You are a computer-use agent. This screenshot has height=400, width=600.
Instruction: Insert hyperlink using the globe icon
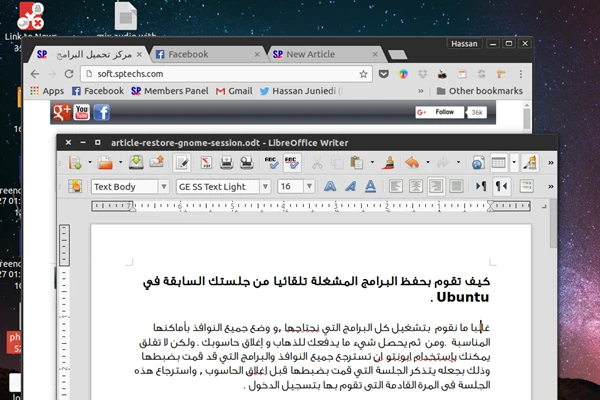tap(478, 163)
